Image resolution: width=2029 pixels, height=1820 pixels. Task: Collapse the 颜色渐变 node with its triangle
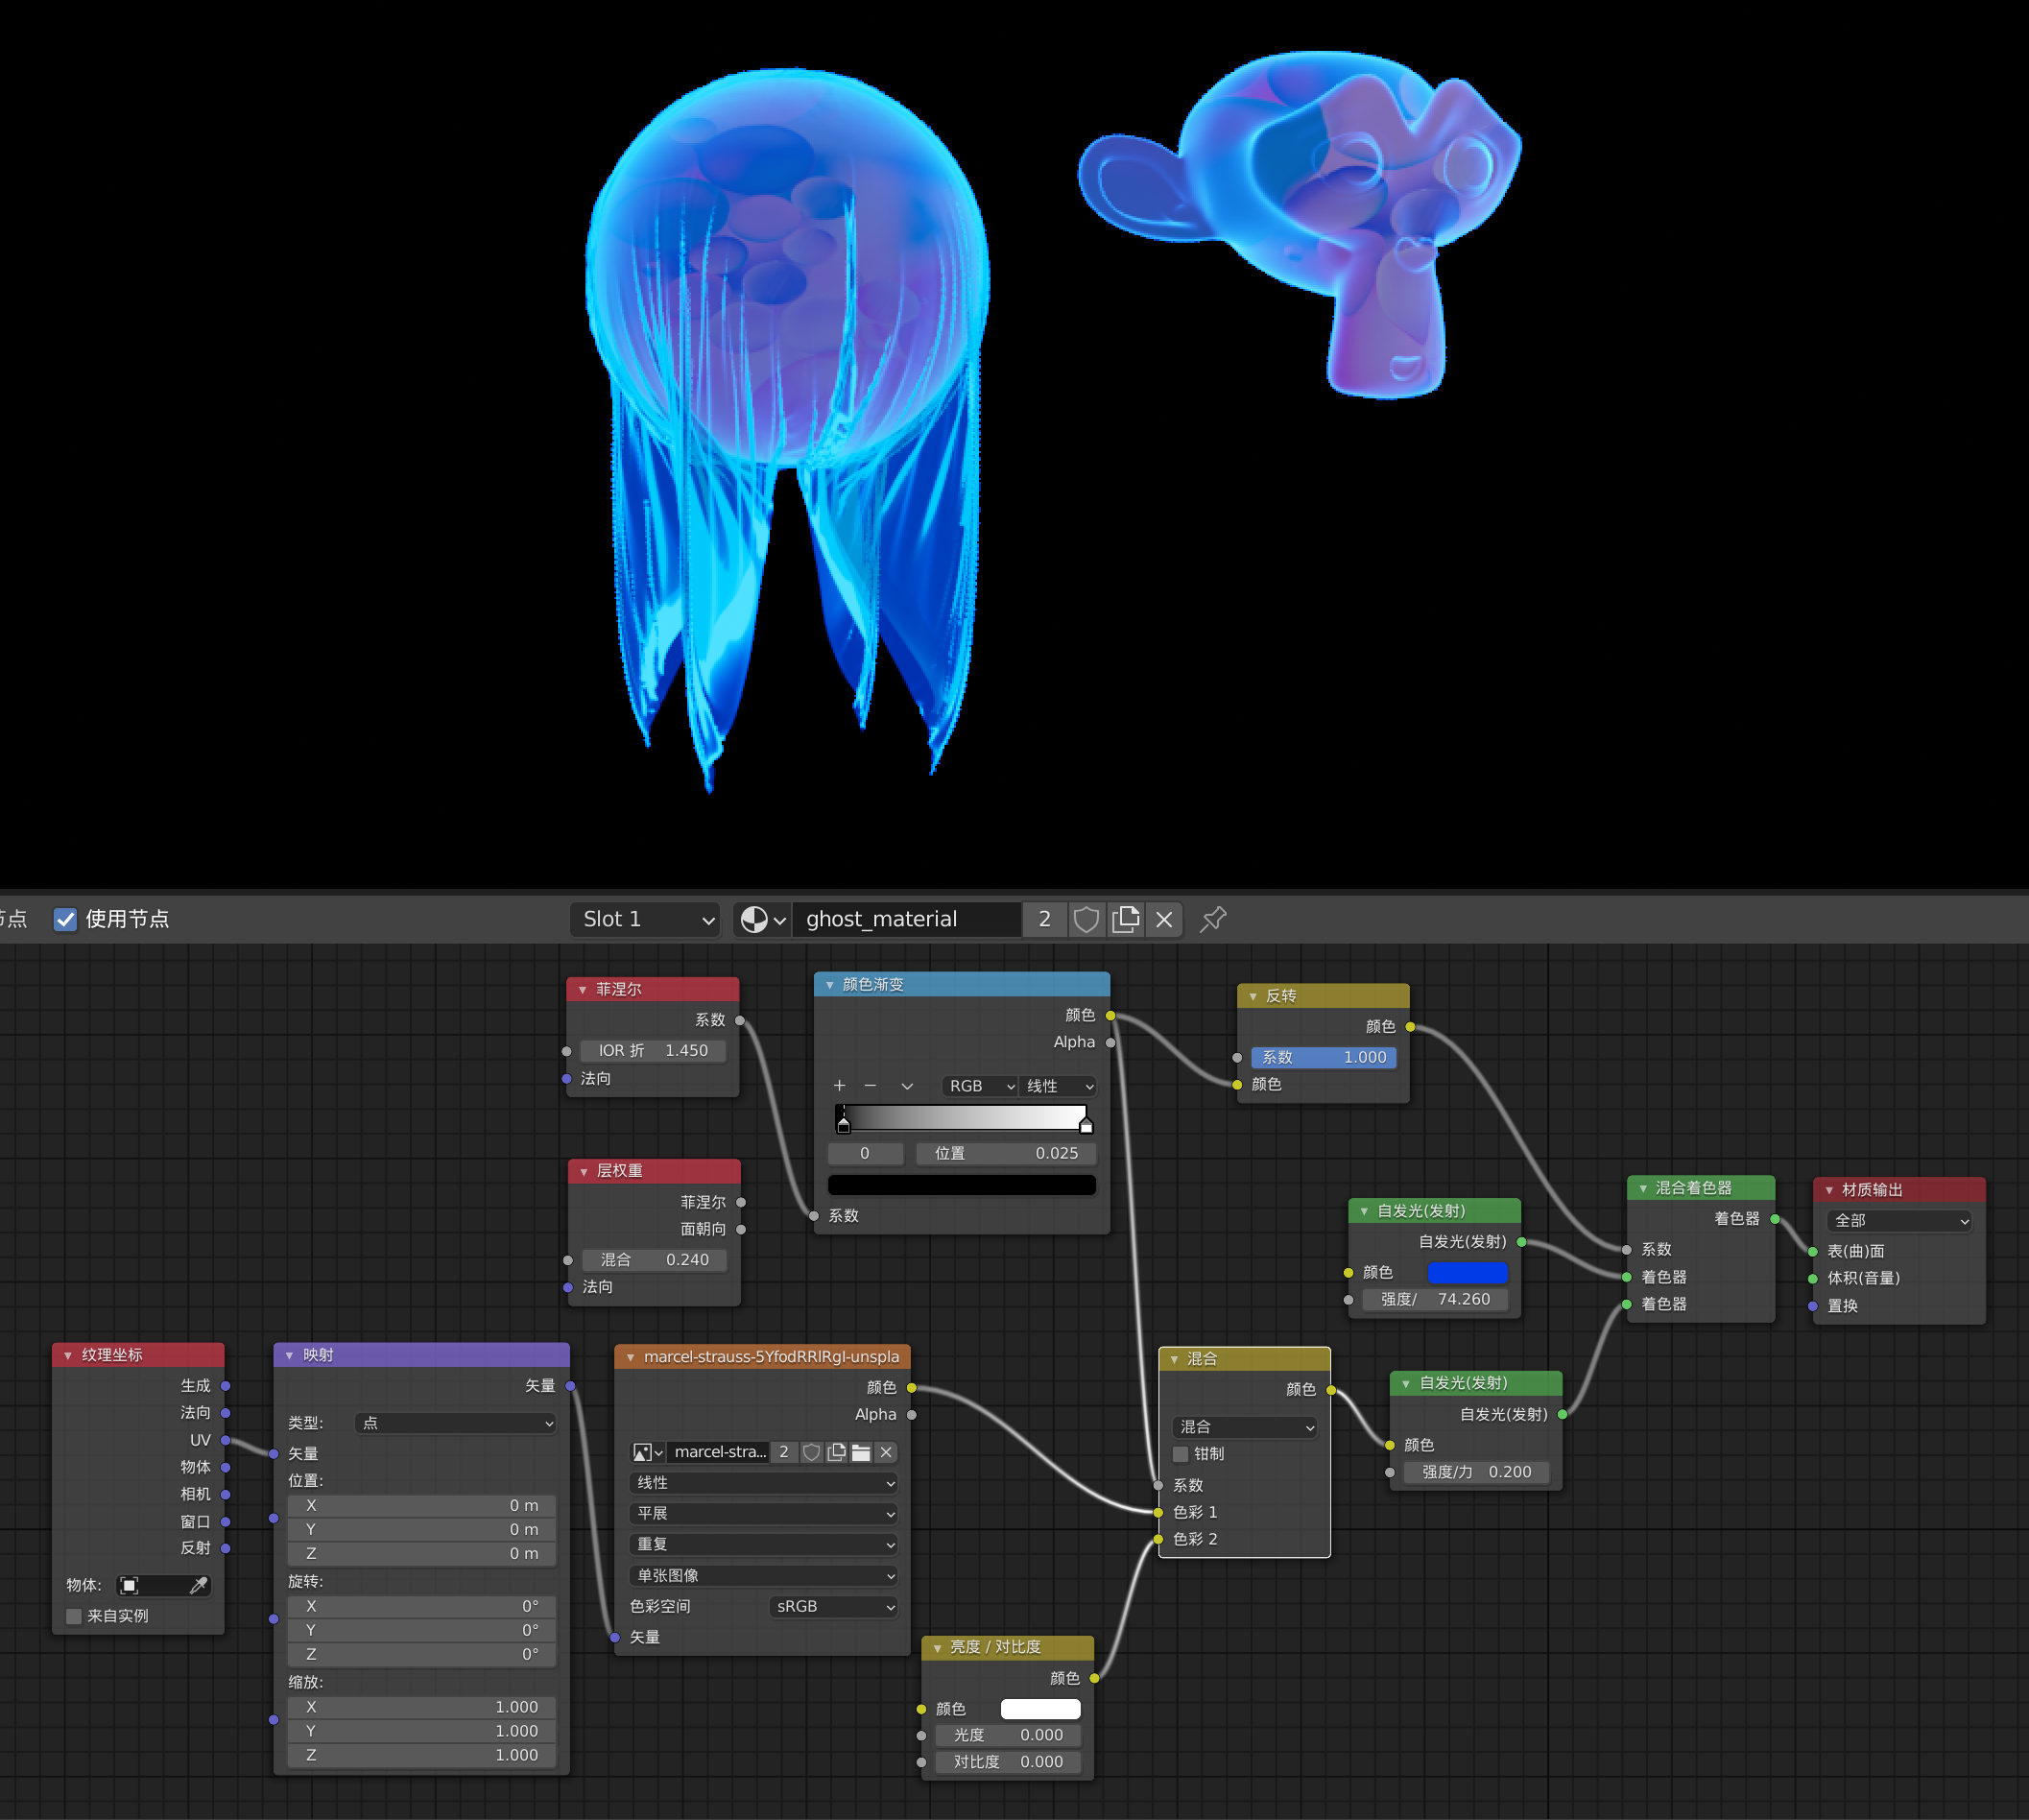830,985
